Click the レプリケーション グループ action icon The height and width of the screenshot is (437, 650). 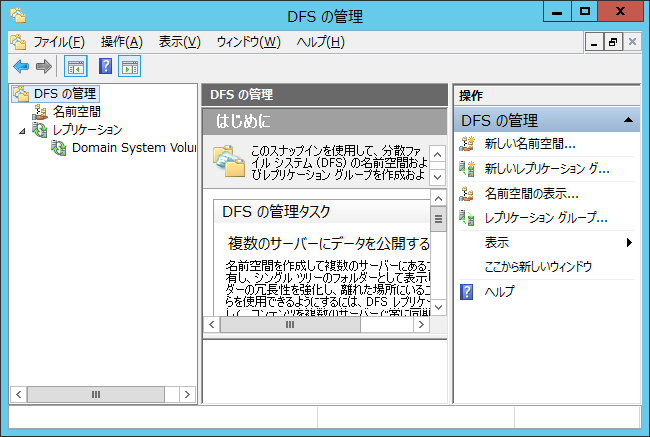click(x=467, y=218)
